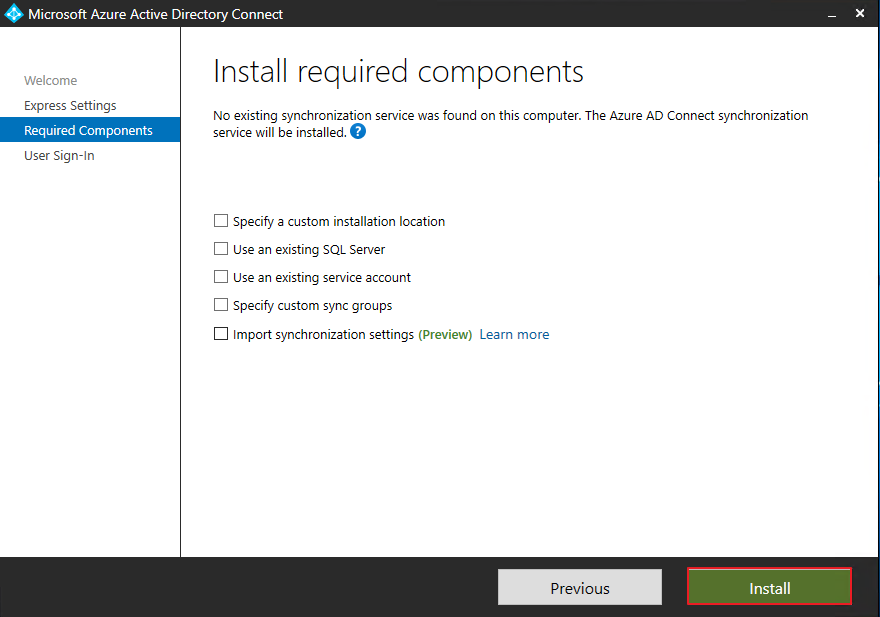Check Use an existing SQL Server
The width and height of the screenshot is (880, 617).
[x=221, y=249]
